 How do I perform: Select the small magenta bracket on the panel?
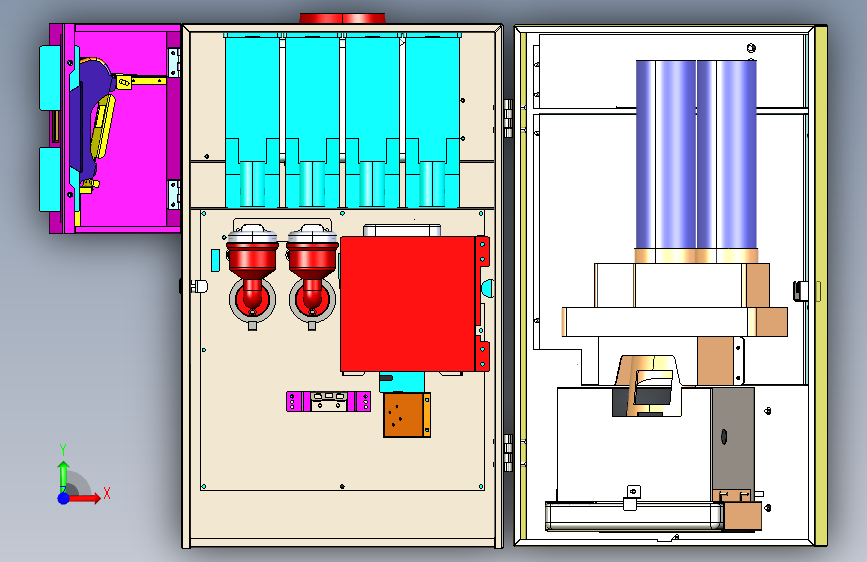point(328,402)
